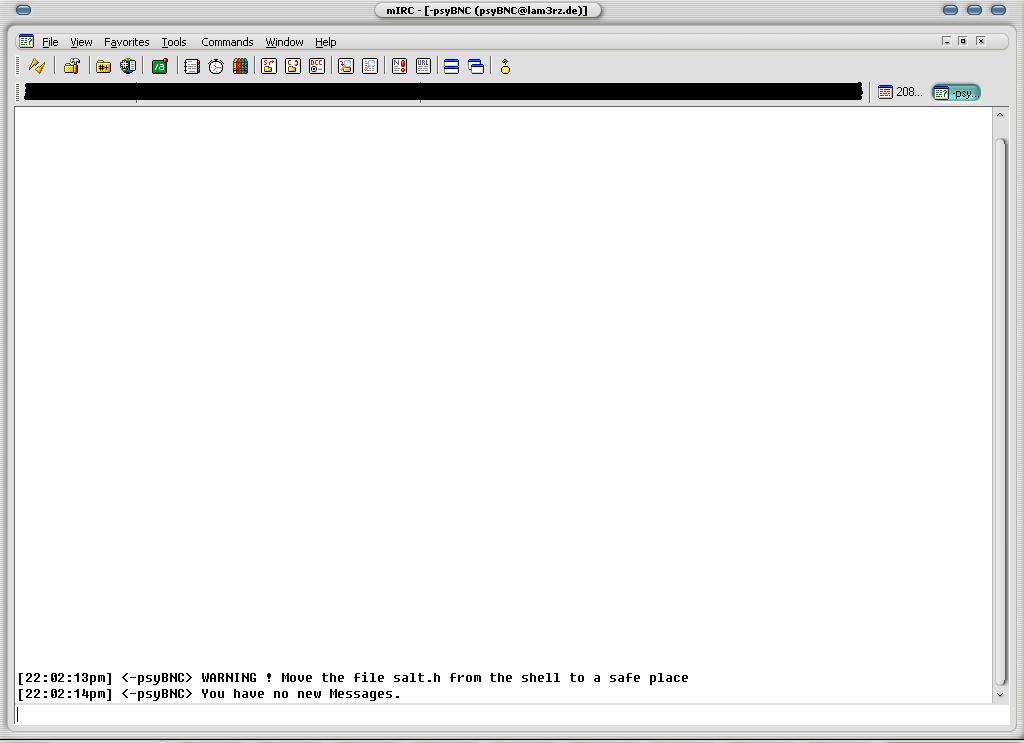The height and width of the screenshot is (743, 1024).
Task: Open the Address Book icon
Action: [191, 66]
